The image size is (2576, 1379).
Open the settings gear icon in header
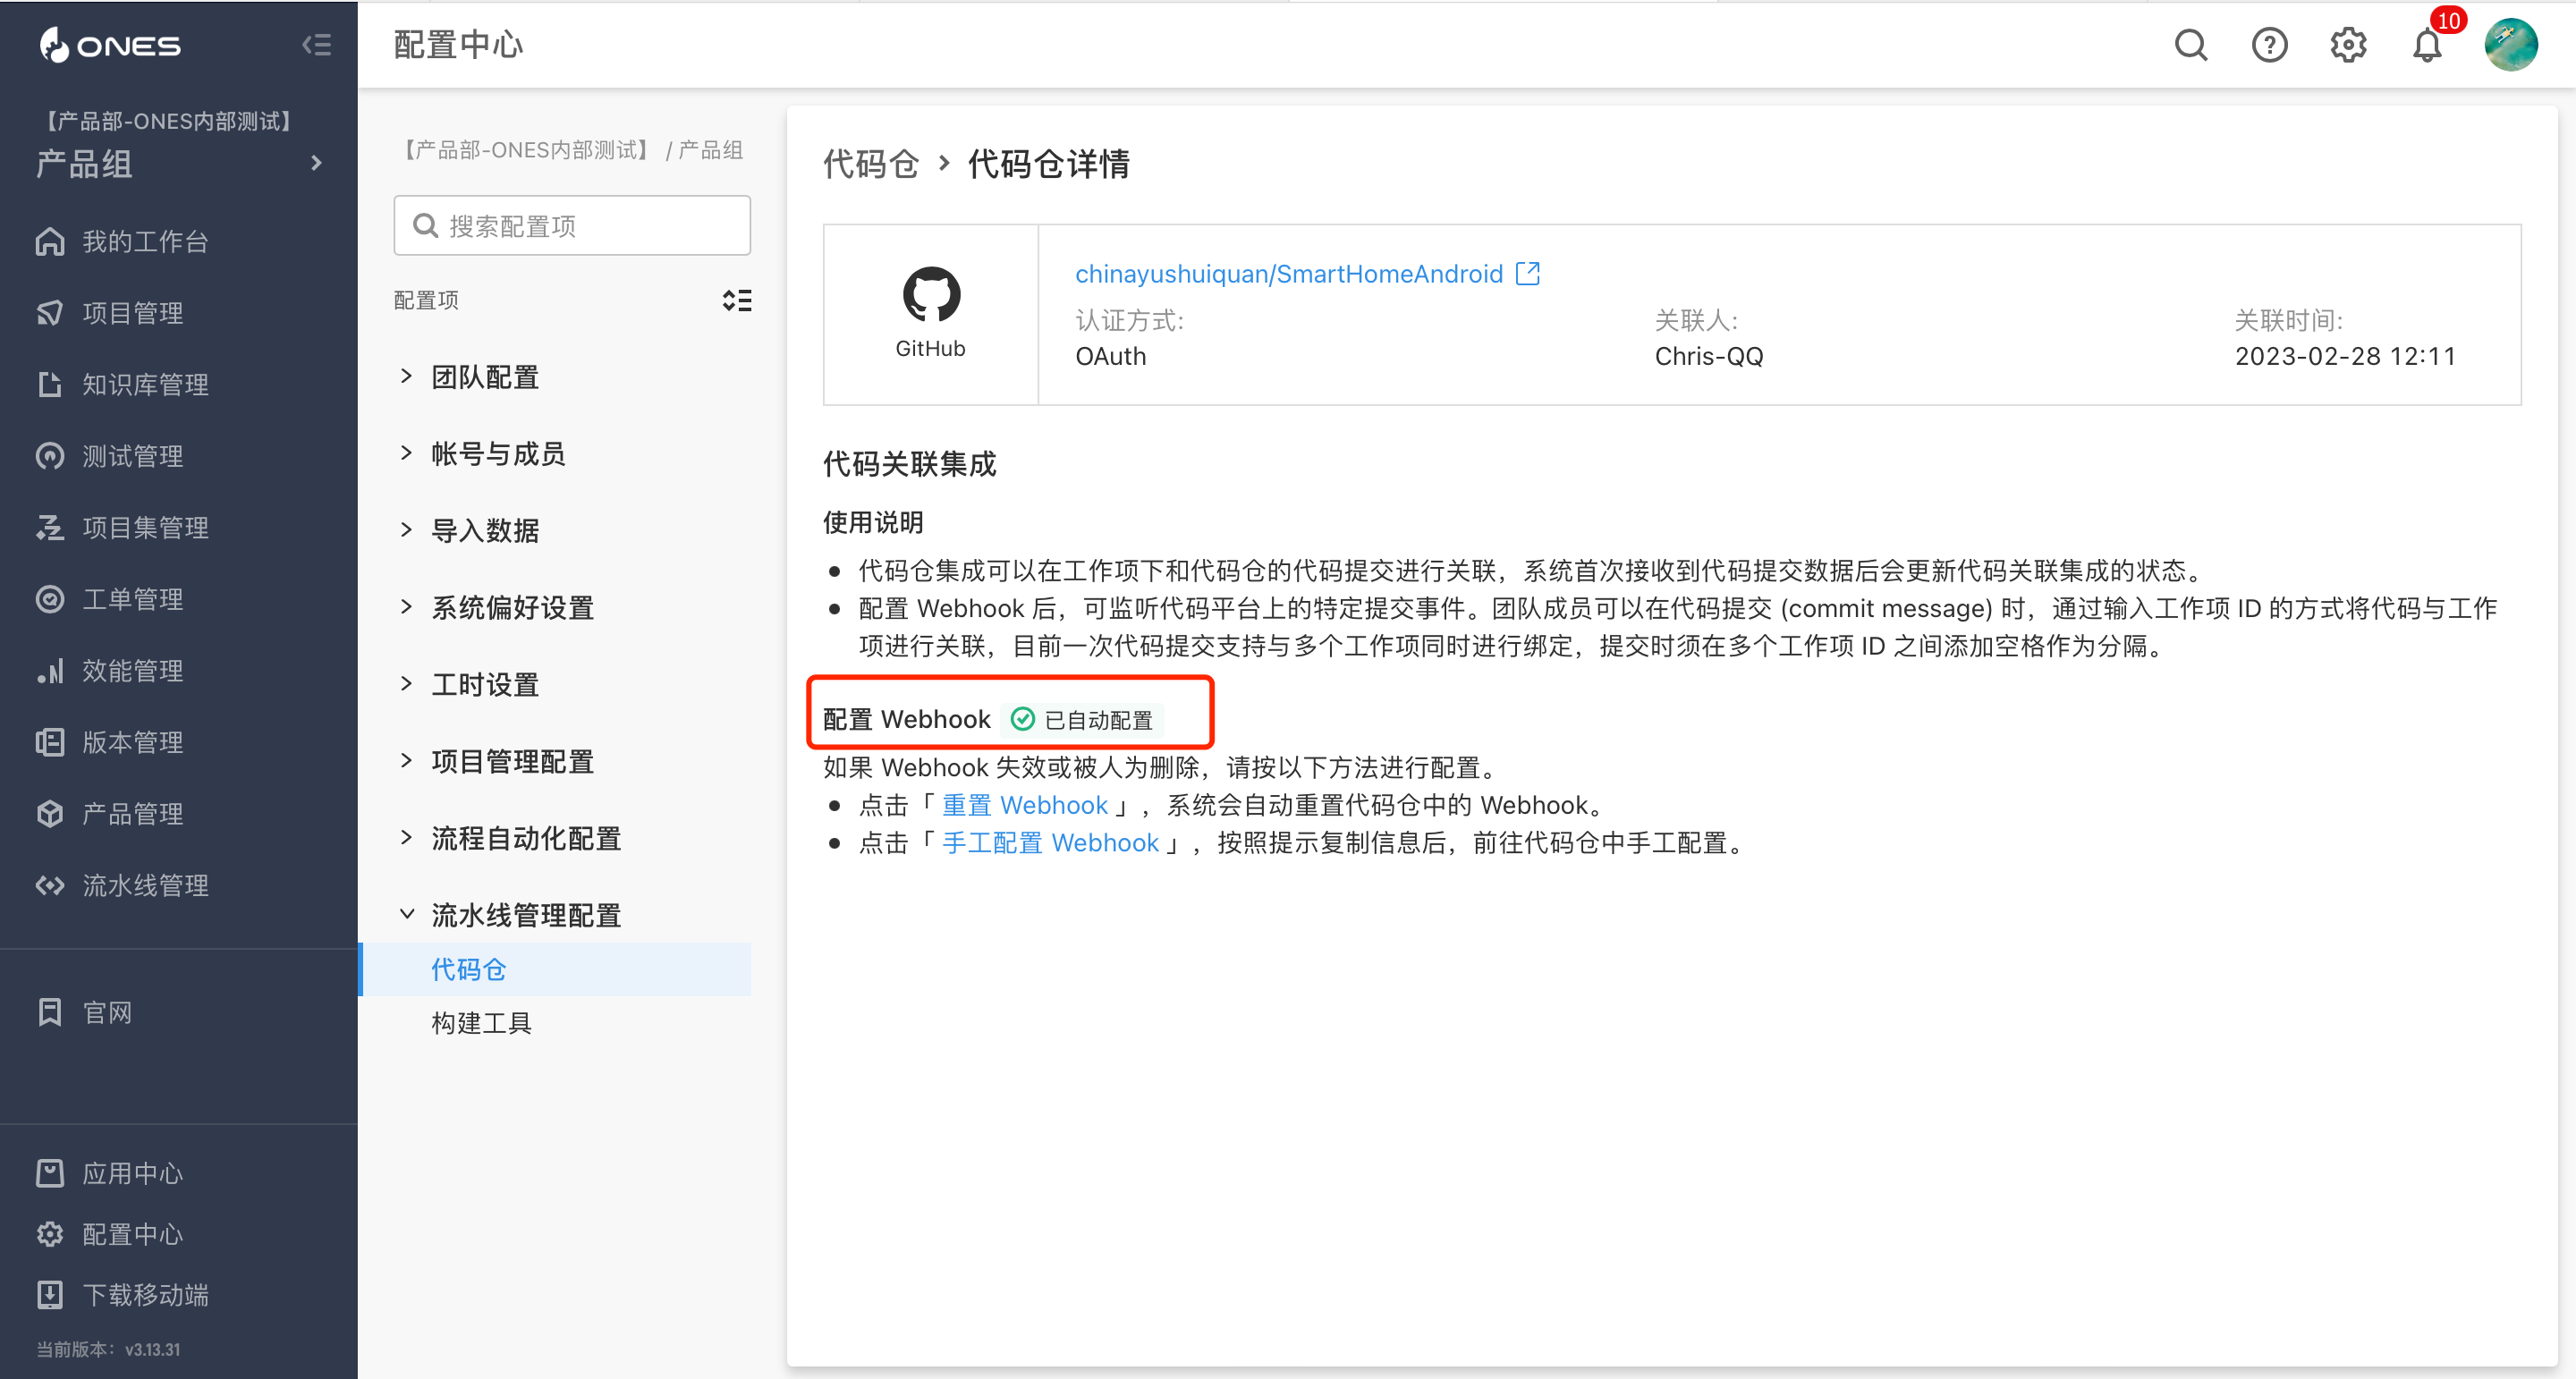click(2348, 45)
